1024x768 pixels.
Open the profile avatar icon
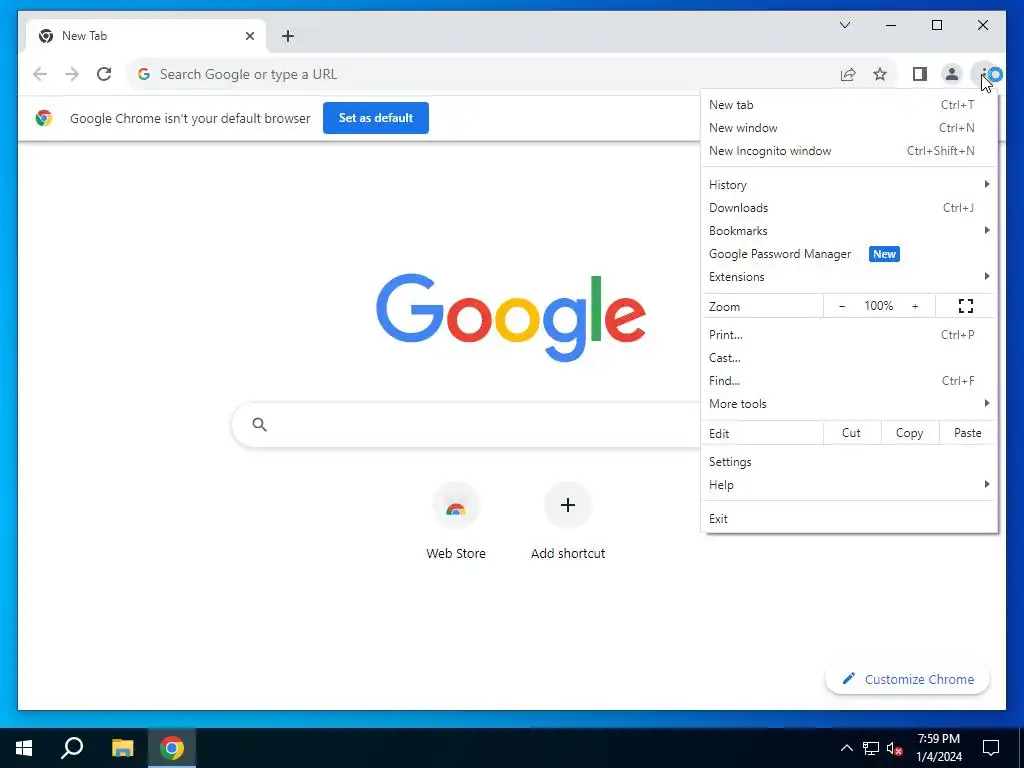952,74
